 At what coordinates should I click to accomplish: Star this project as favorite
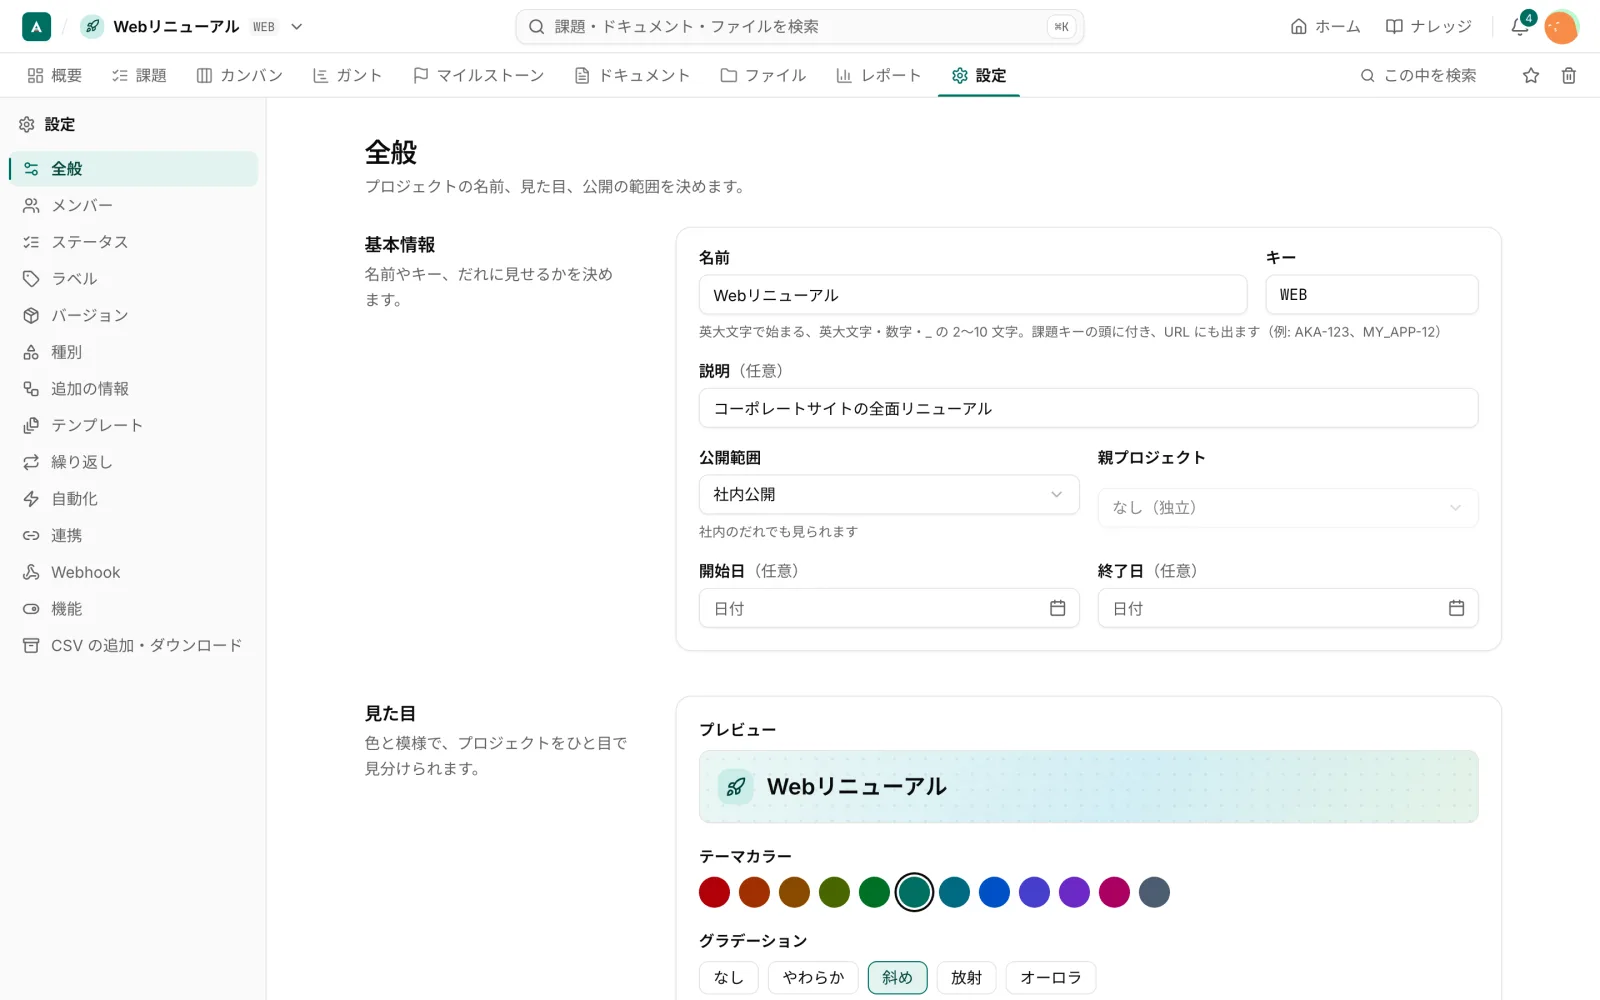(1531, 75)
